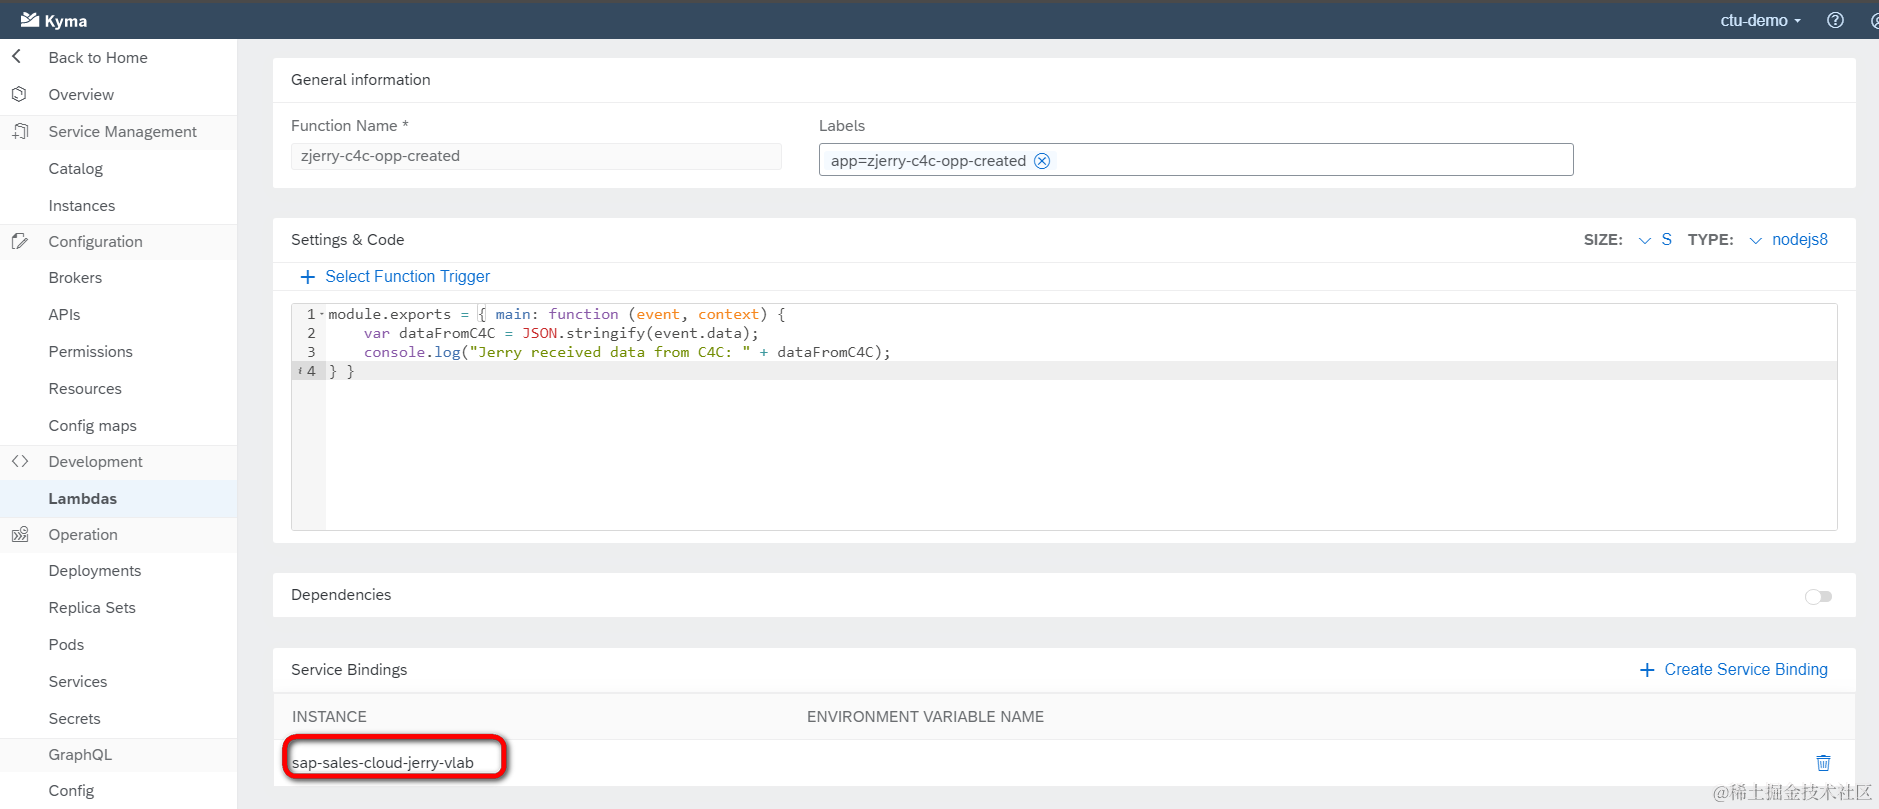Click the Operation section header
The image size is (1879, 809).
[83, 534]
